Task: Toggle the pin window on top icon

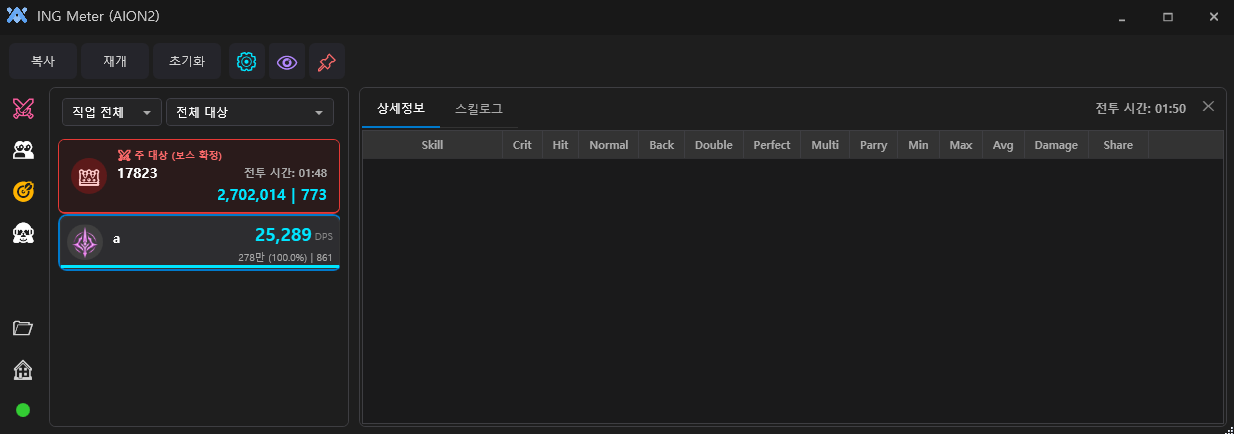Action: coord(327,62)
